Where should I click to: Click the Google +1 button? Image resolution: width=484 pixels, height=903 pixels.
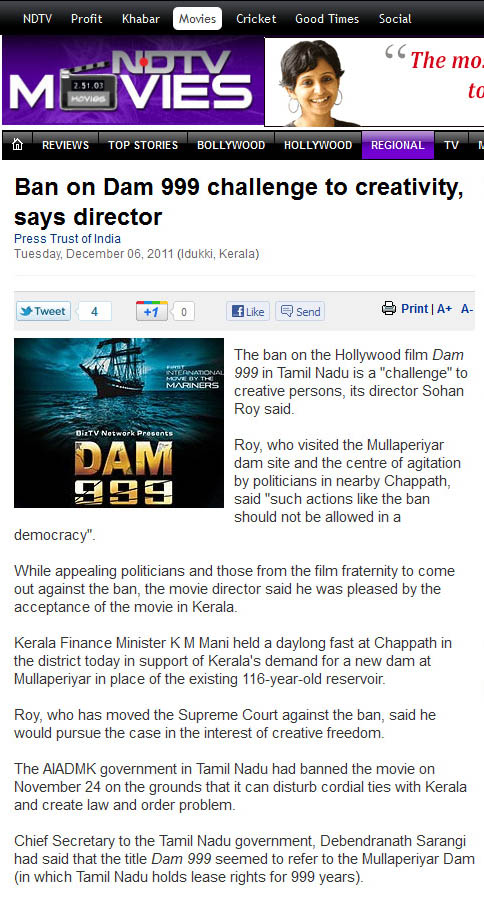(x=152, y=312)
